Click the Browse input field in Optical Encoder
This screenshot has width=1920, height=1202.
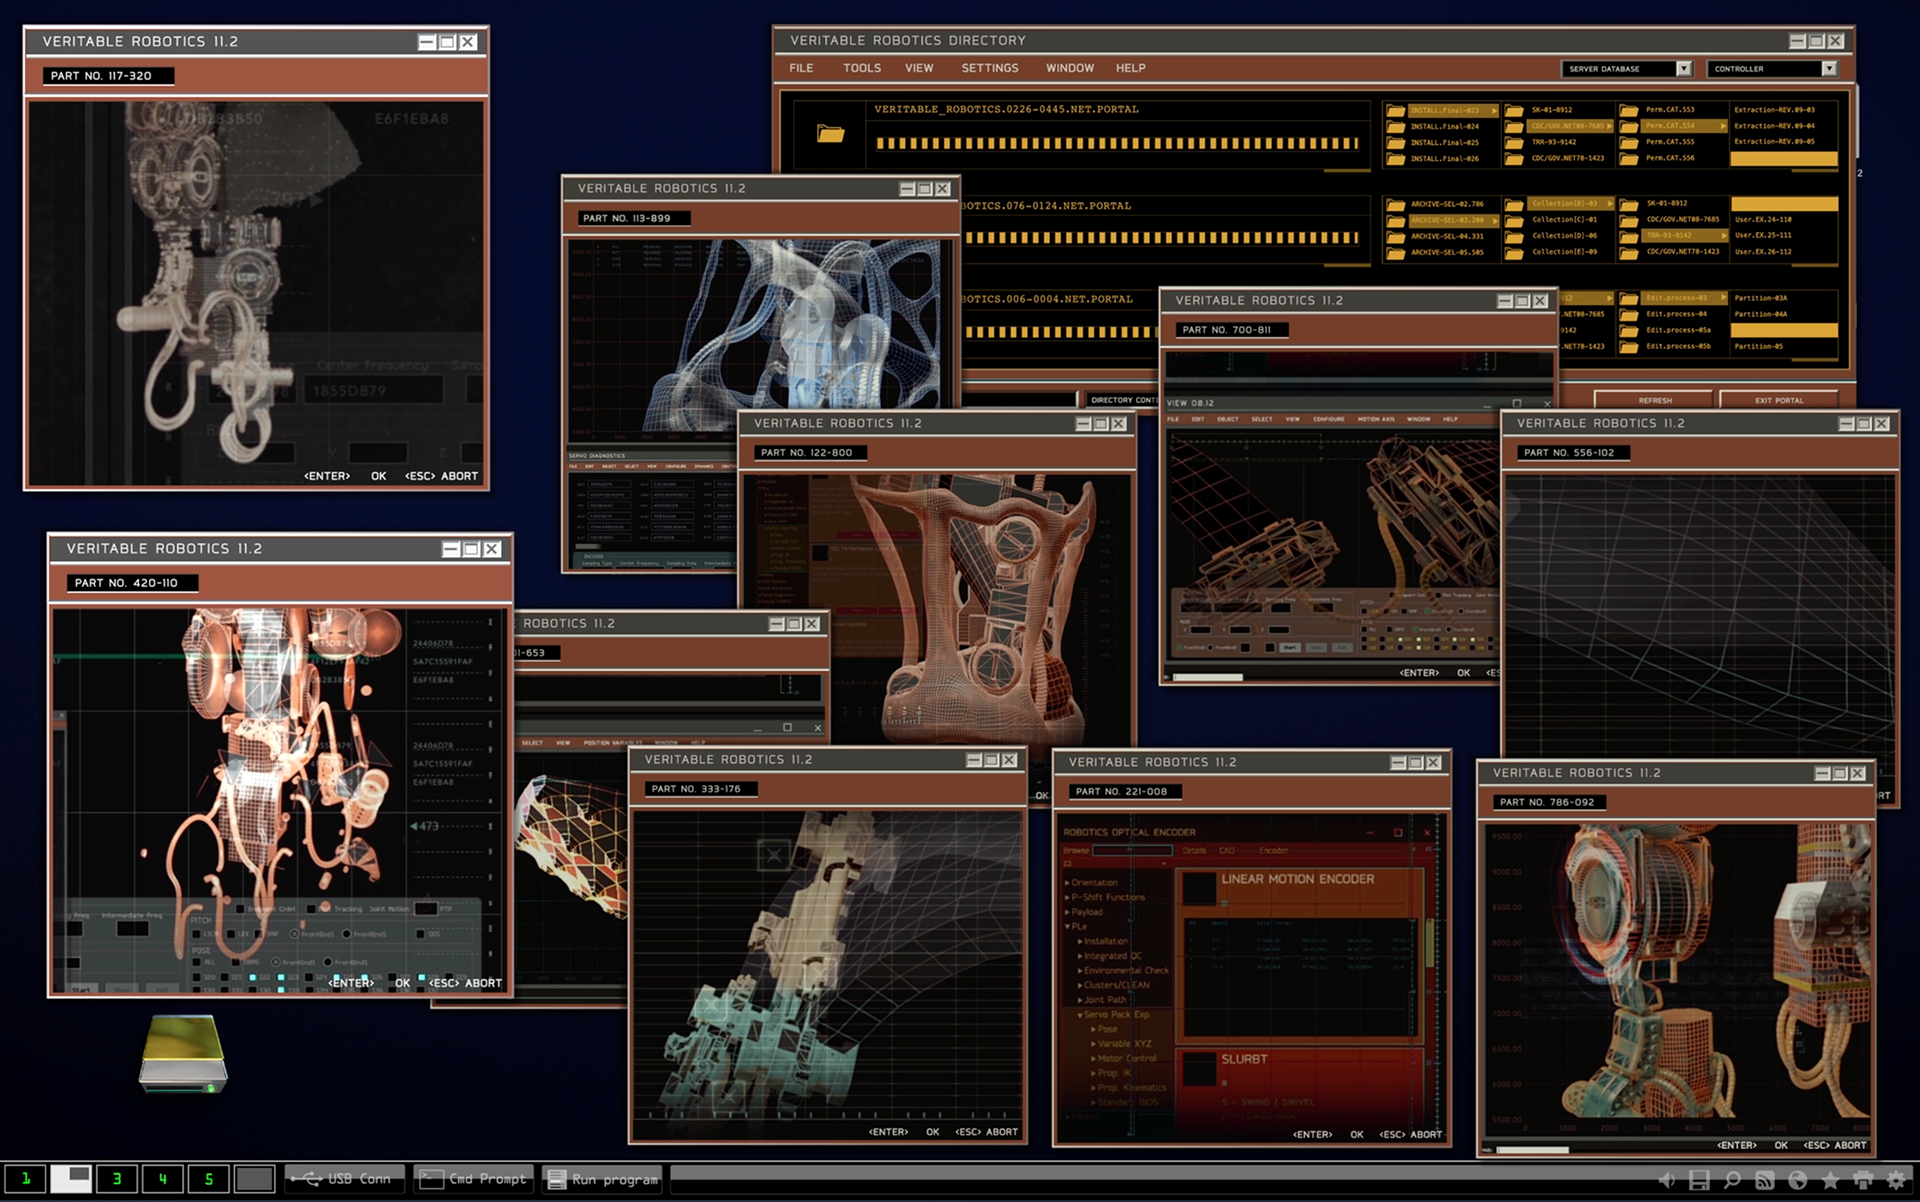pos(1131,850)
